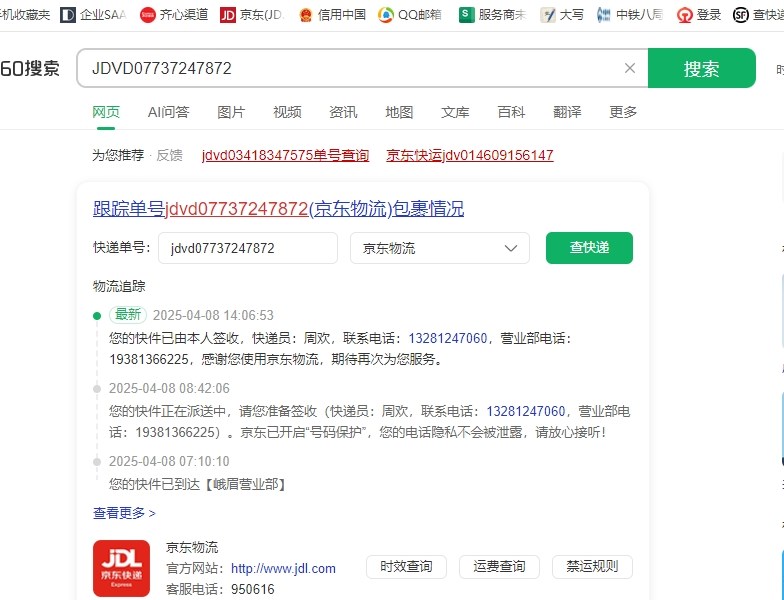The width and height of the screenshot is (784, 600).
Task: Switch to the 百科 tab
Action: coord(511,112)
